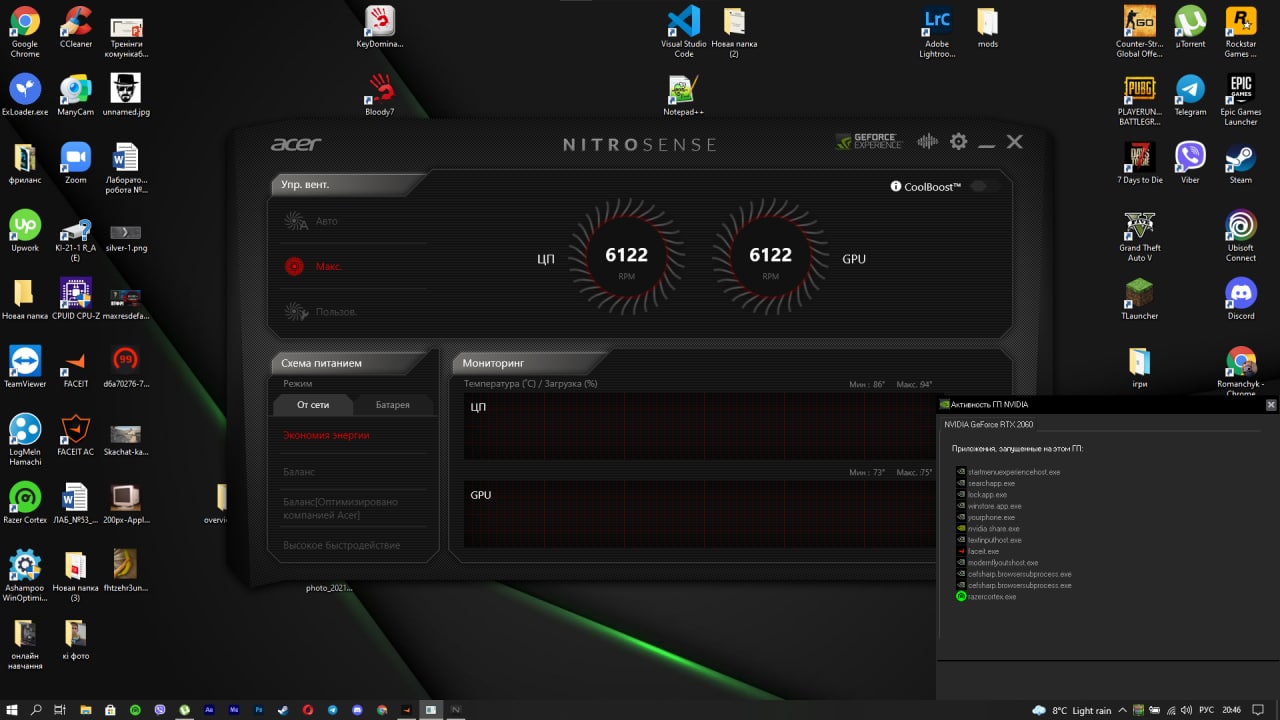Select Google Chrome desktop icon
This screenshot has height=720, width=1280.
pyautogui.click(x=25, y=32)
